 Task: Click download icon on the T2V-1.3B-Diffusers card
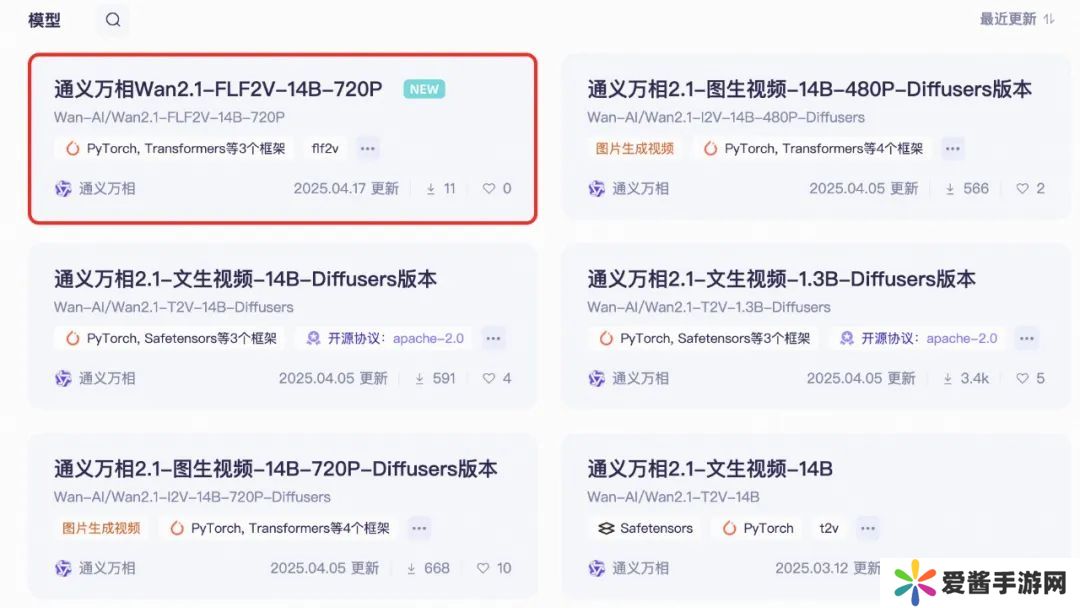click(948, 378)
